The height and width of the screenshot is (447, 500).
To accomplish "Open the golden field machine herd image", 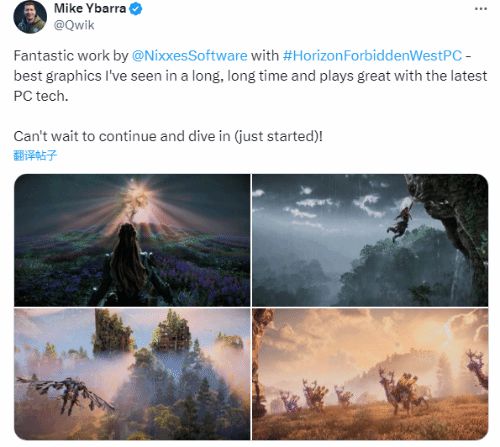I will [370, 374].
